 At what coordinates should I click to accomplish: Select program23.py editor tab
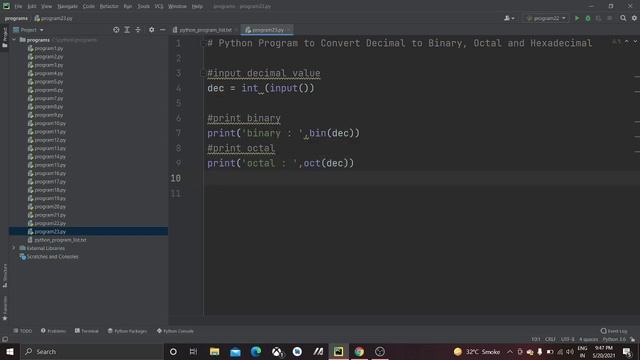click(267, 30)
